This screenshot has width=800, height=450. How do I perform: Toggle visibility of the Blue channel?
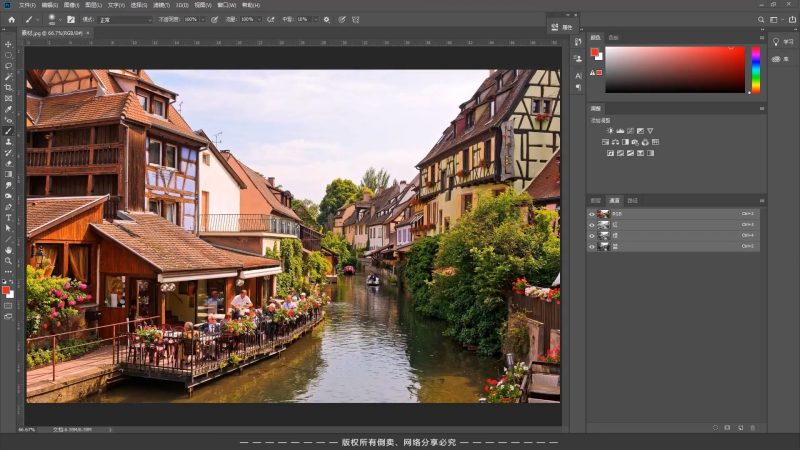(592, 246)
